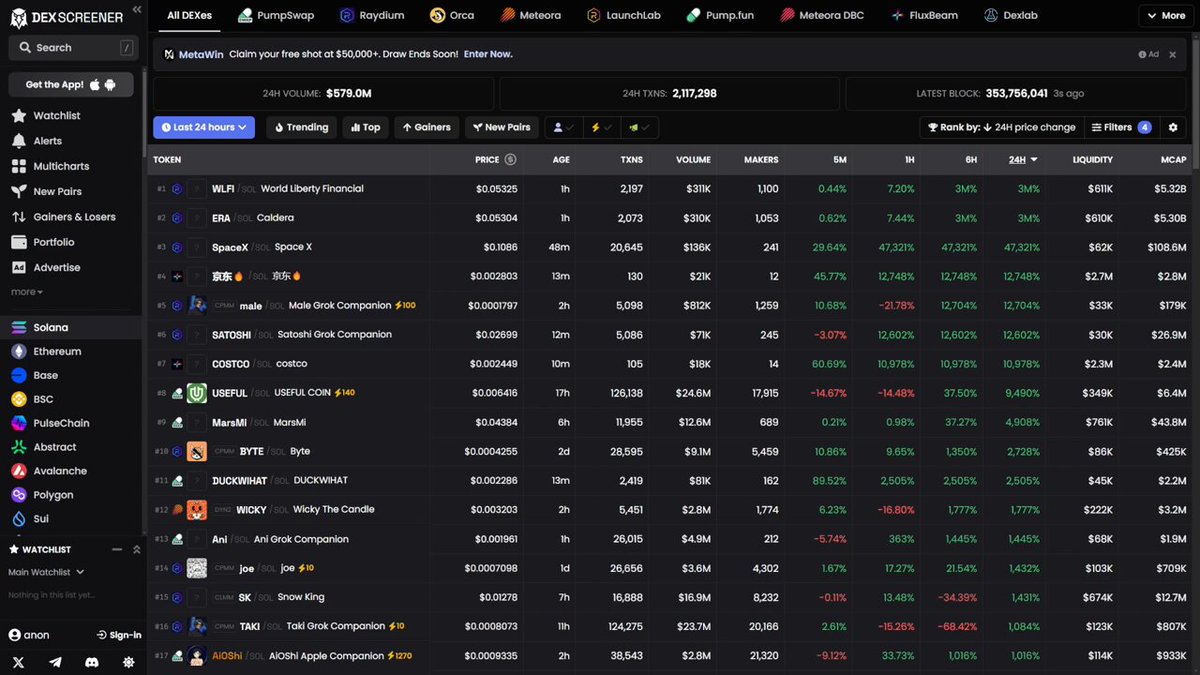
Task: Switch to the All DEXes tab
Action: (188, 16)
